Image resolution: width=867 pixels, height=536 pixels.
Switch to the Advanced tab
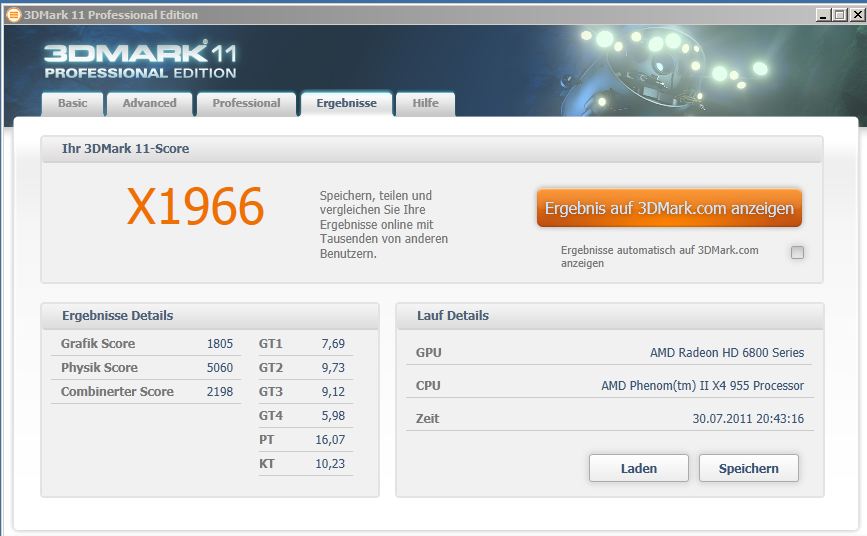(x=149, y=103)
